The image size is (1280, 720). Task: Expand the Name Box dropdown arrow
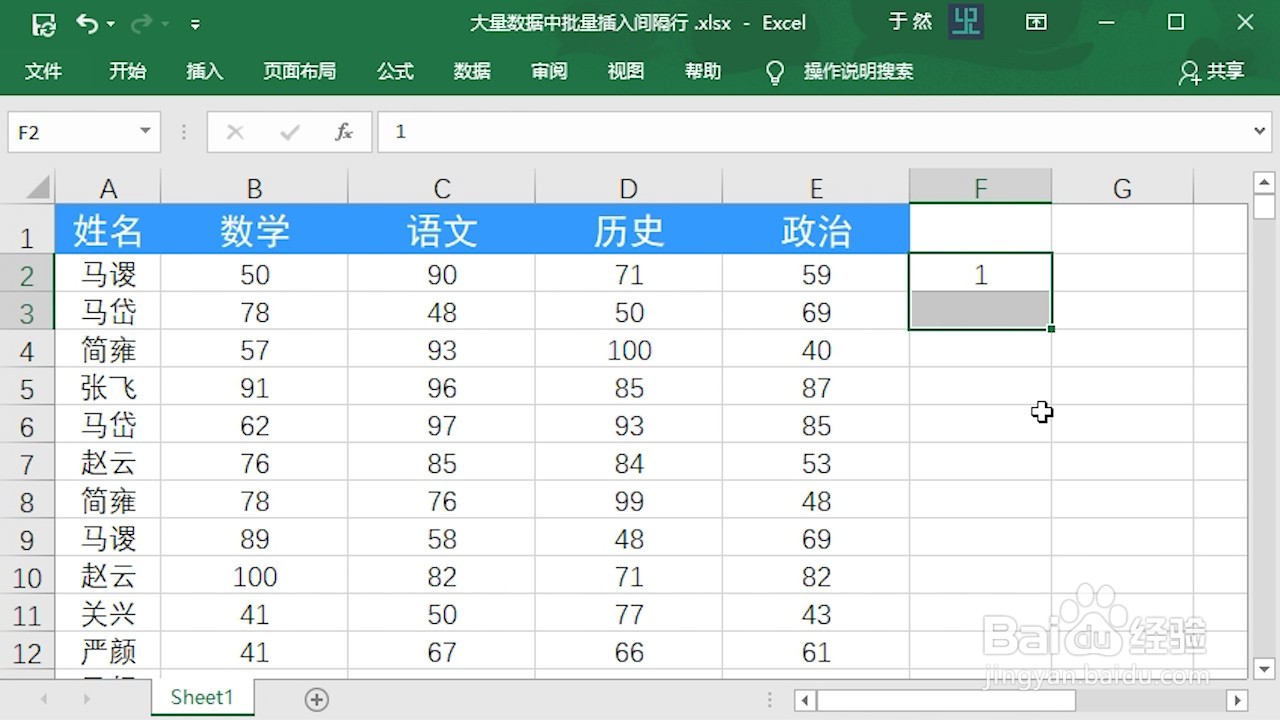tap(146, 132)
